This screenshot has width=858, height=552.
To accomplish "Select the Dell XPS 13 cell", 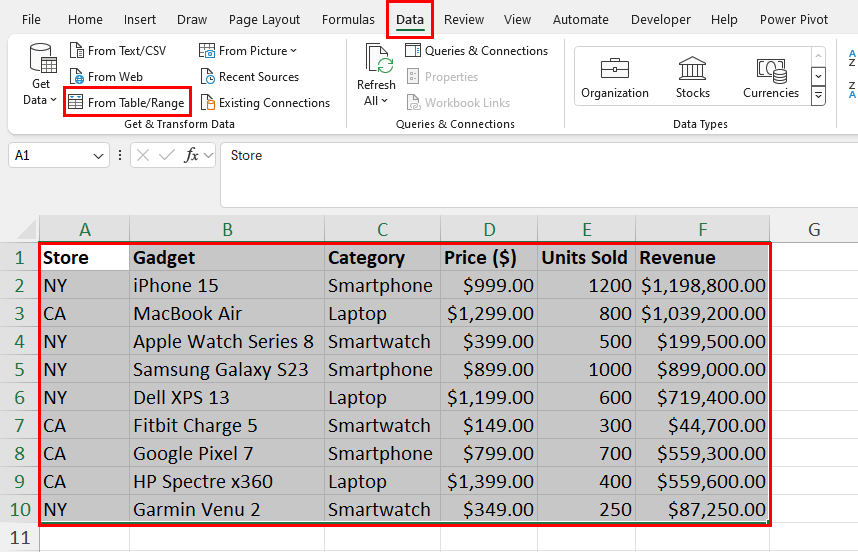I will click(x=227, y=397).
